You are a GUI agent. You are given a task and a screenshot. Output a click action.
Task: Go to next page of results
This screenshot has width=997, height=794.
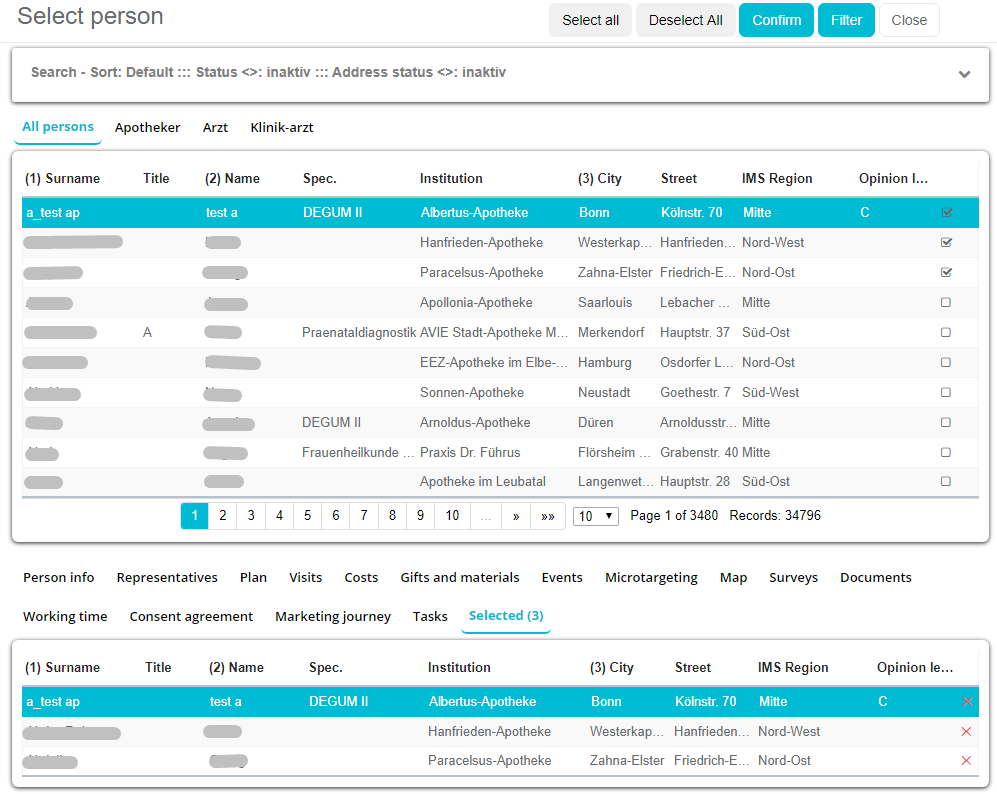[516, 516]
